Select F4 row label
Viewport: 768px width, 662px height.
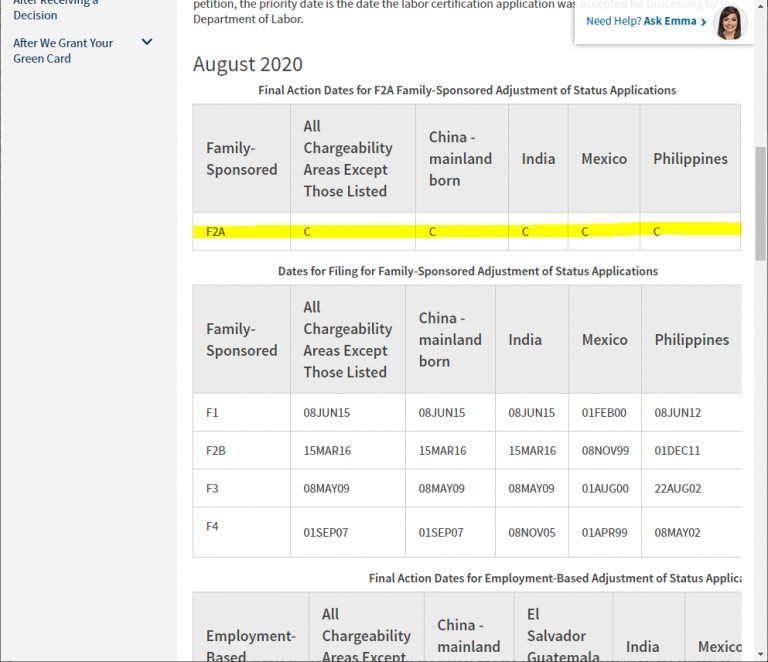pos(212,526)
